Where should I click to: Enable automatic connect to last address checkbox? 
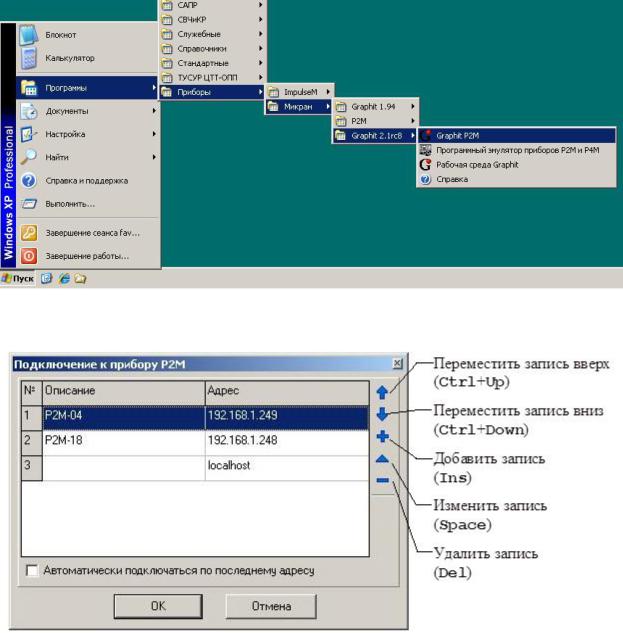(32, 570)
